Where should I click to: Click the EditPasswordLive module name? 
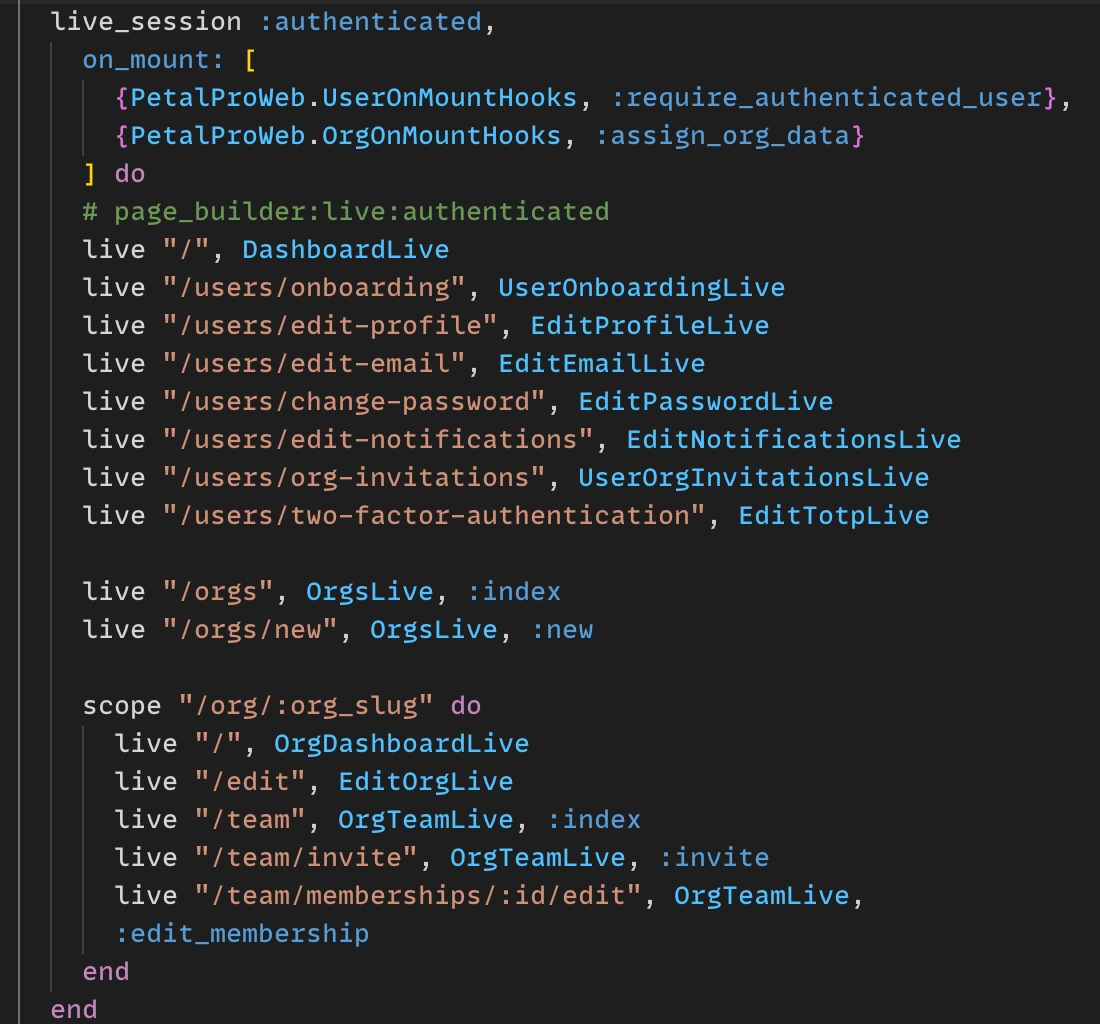(705, 401)
